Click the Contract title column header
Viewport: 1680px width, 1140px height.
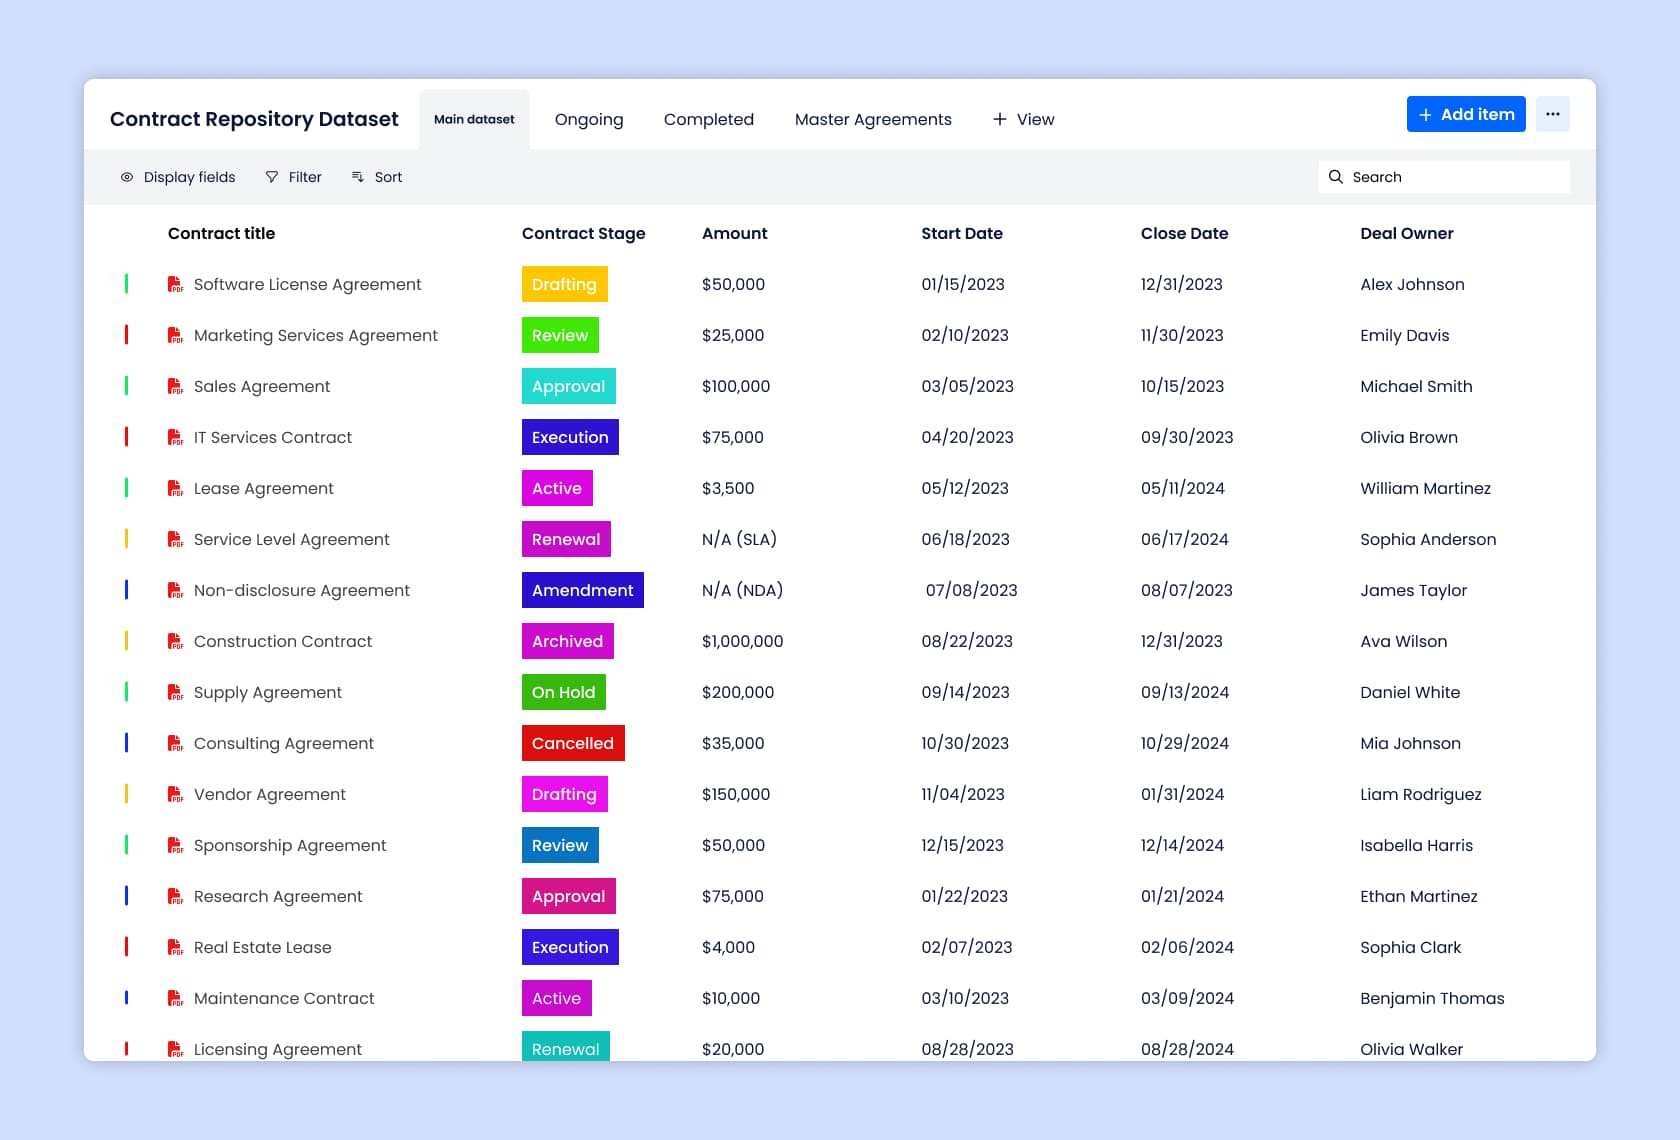pos(221,233)
